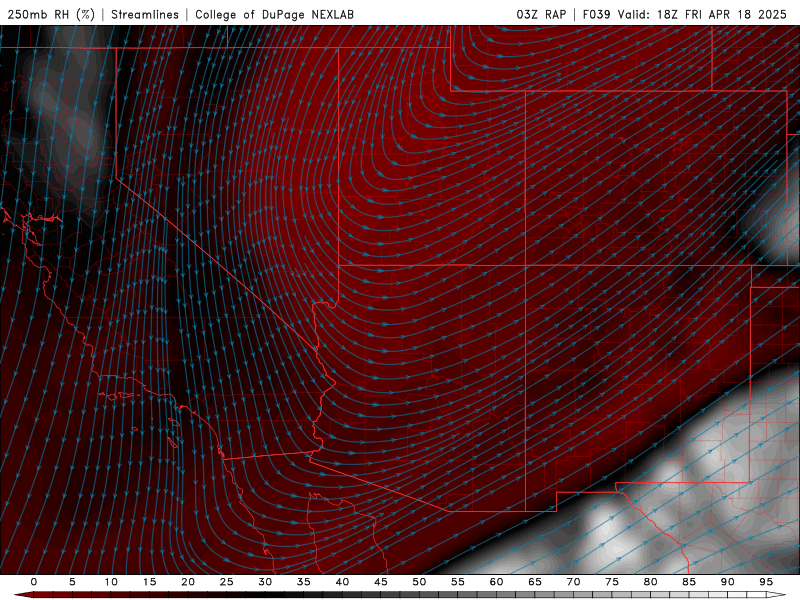The height and width of the screenshot is (600, 800).
Task: Click the '50' colorbar label
Action: point(419,582)
